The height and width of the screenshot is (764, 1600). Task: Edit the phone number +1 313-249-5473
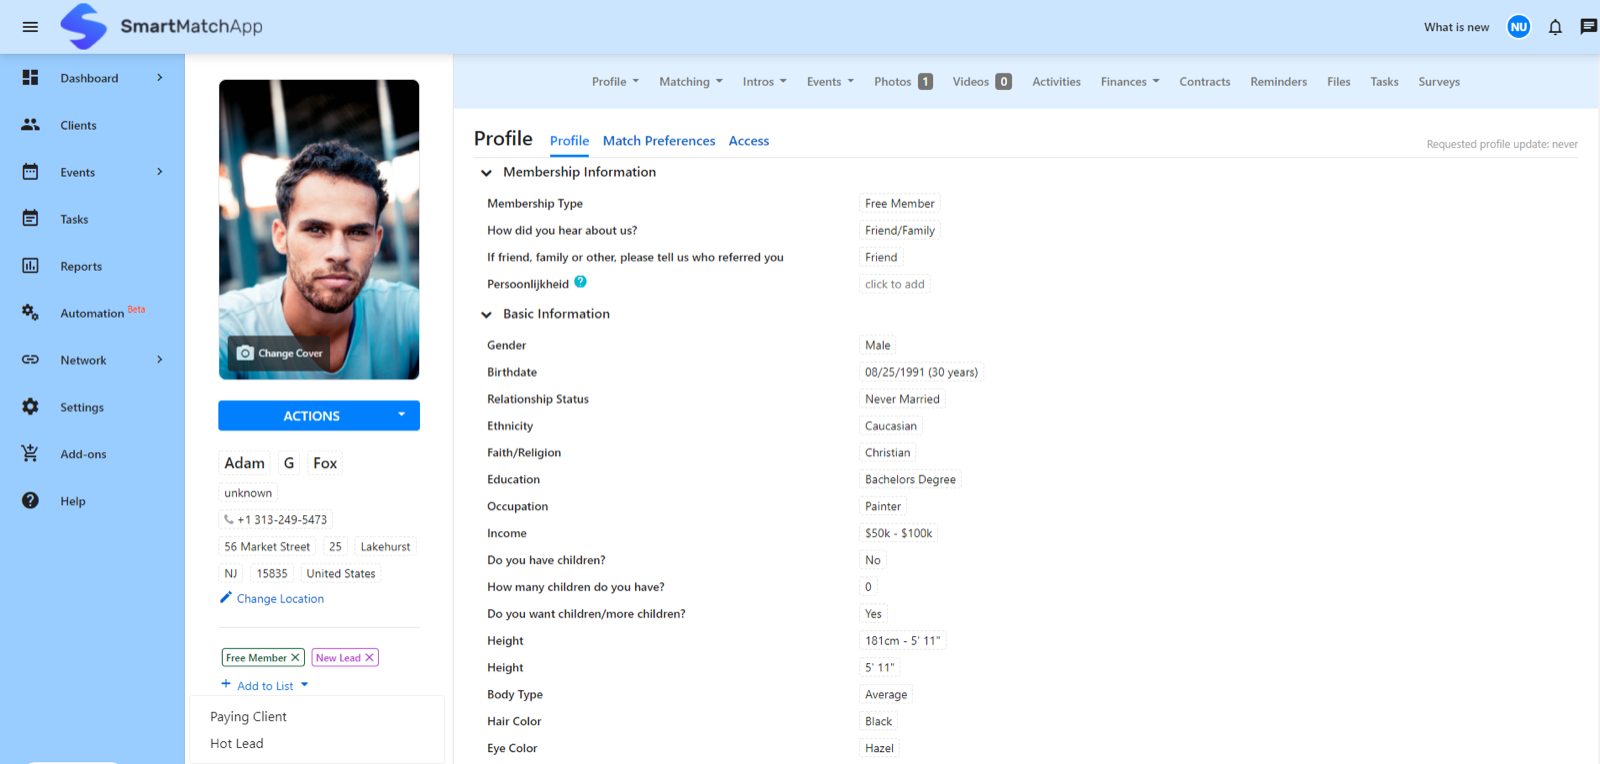click(x=275, y=520)
